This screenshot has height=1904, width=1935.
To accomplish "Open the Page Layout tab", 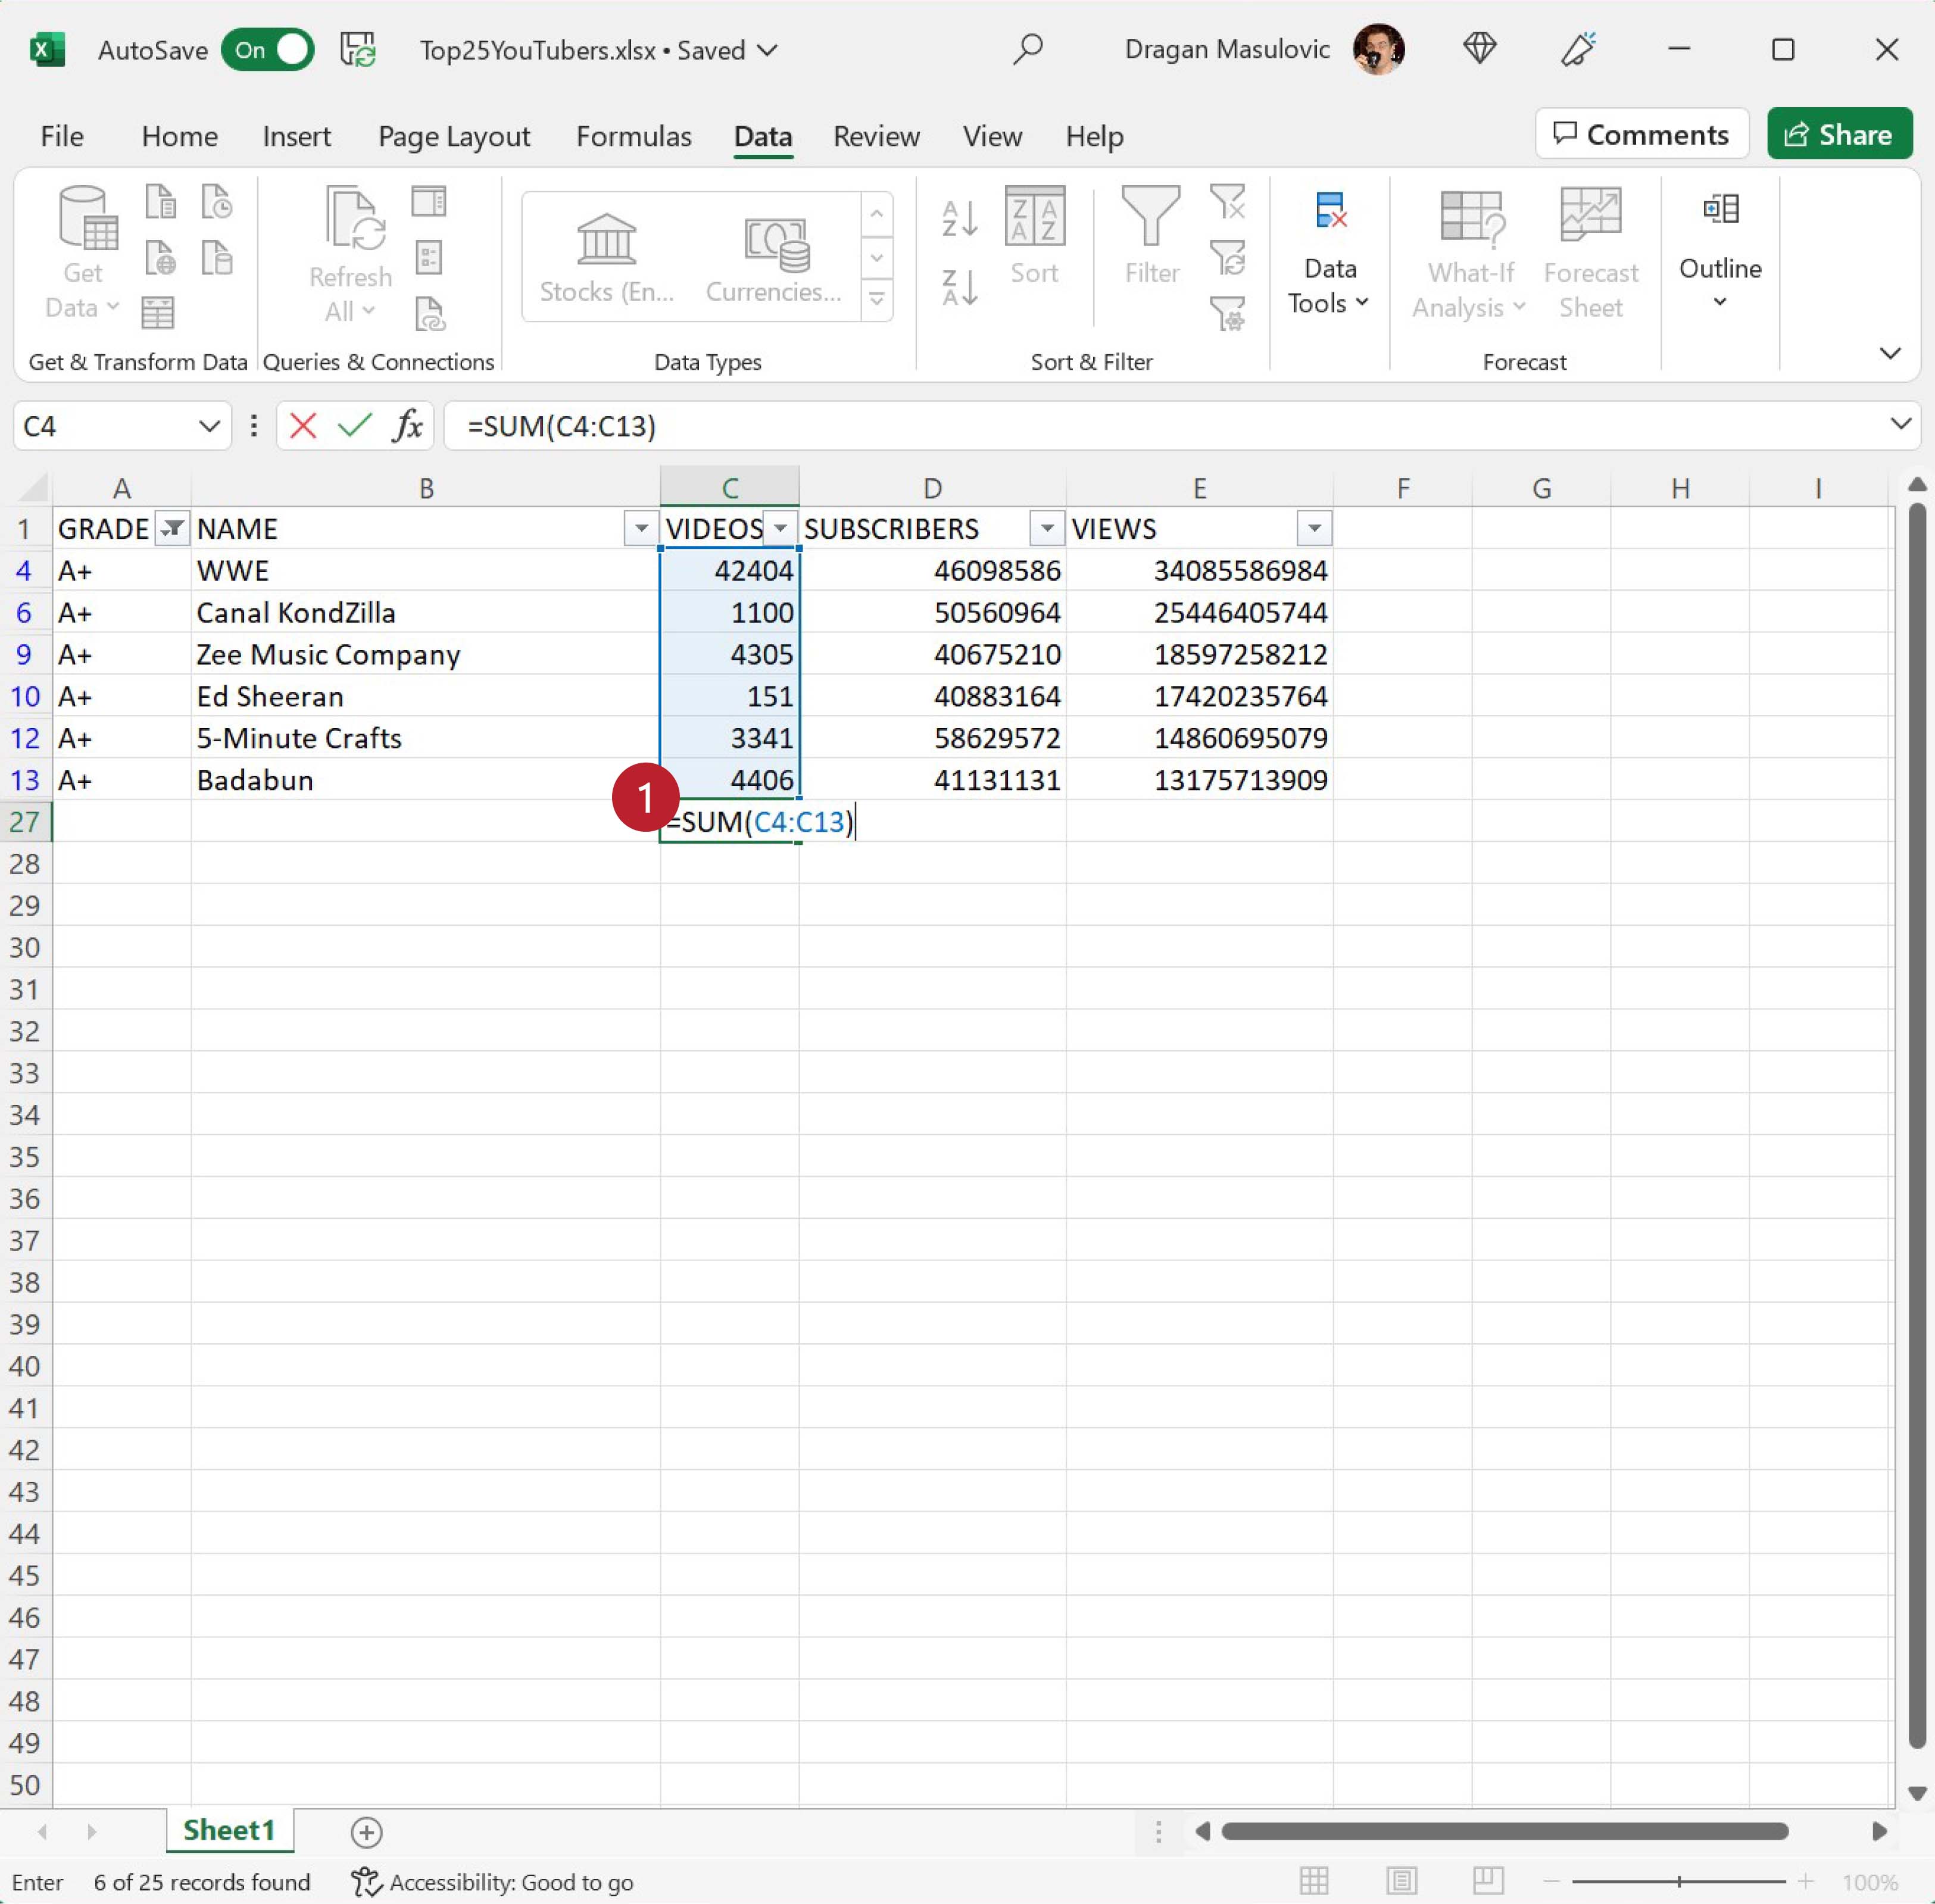I will click(453, 136).
